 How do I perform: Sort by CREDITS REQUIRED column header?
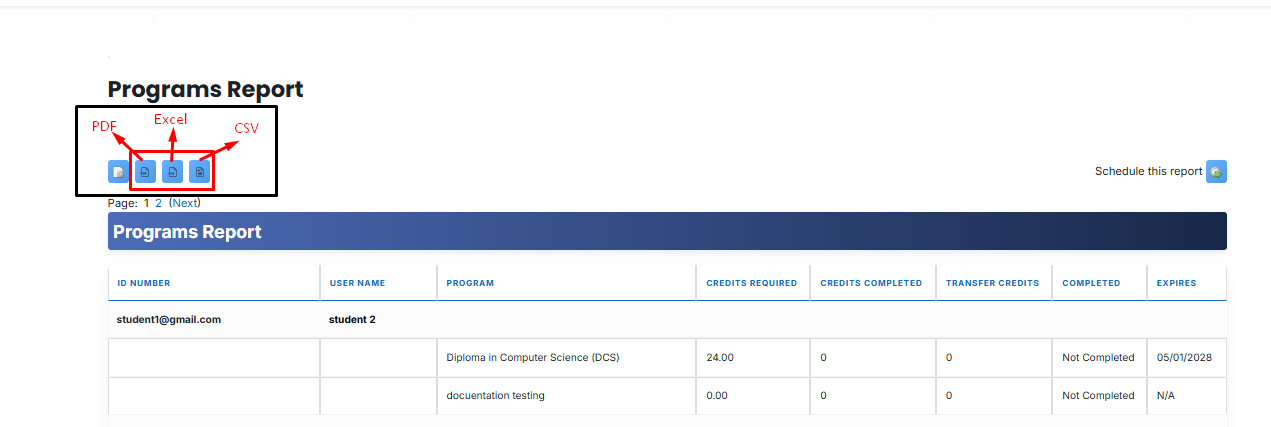click(x=752, y=283)
